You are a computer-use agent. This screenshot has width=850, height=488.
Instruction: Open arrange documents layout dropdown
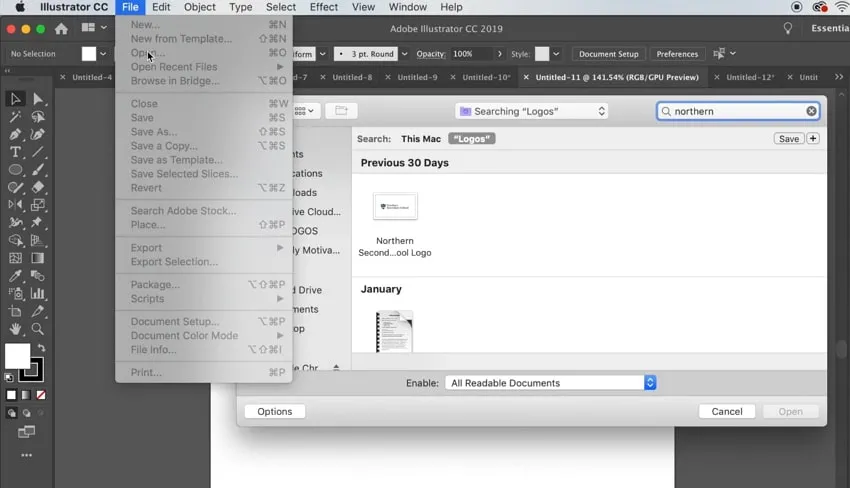coord(94,28)
